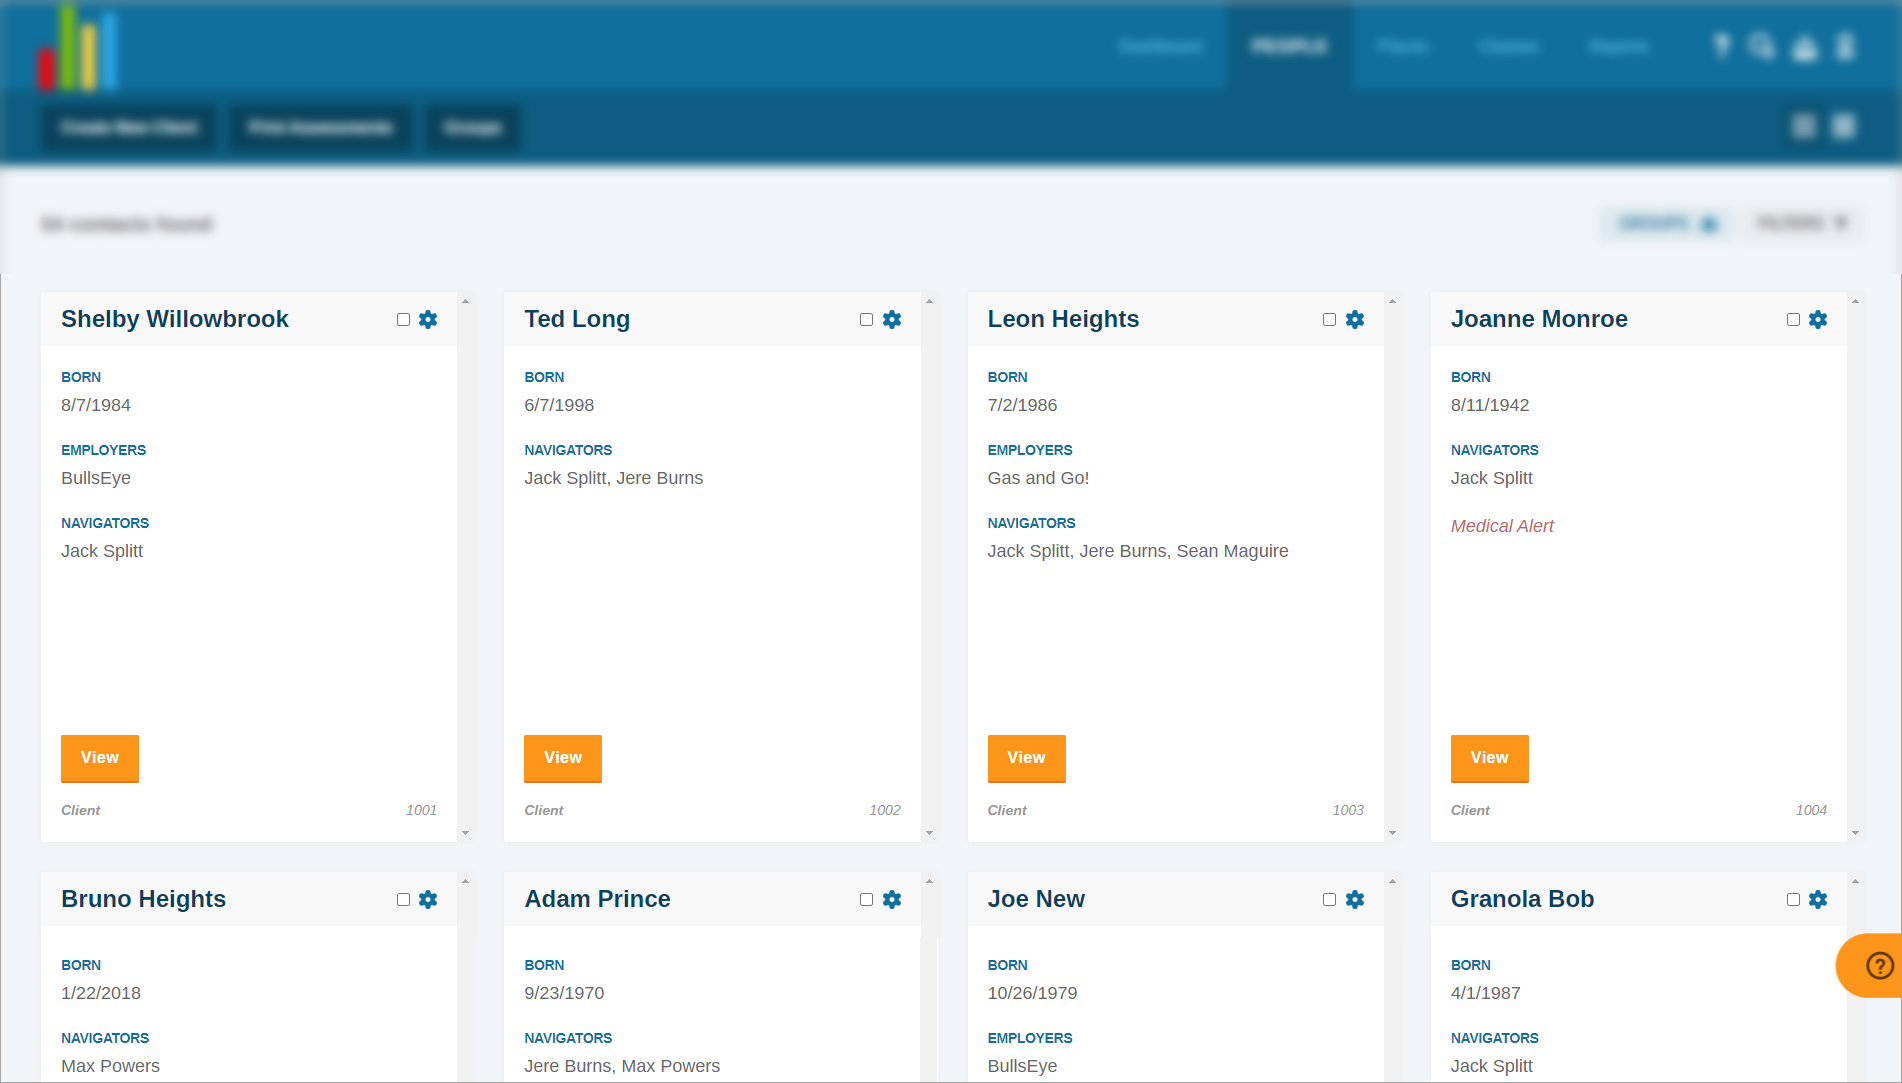
Task: Click scroll-down arrow on Leon Heights card
Action: (1392, 833)
